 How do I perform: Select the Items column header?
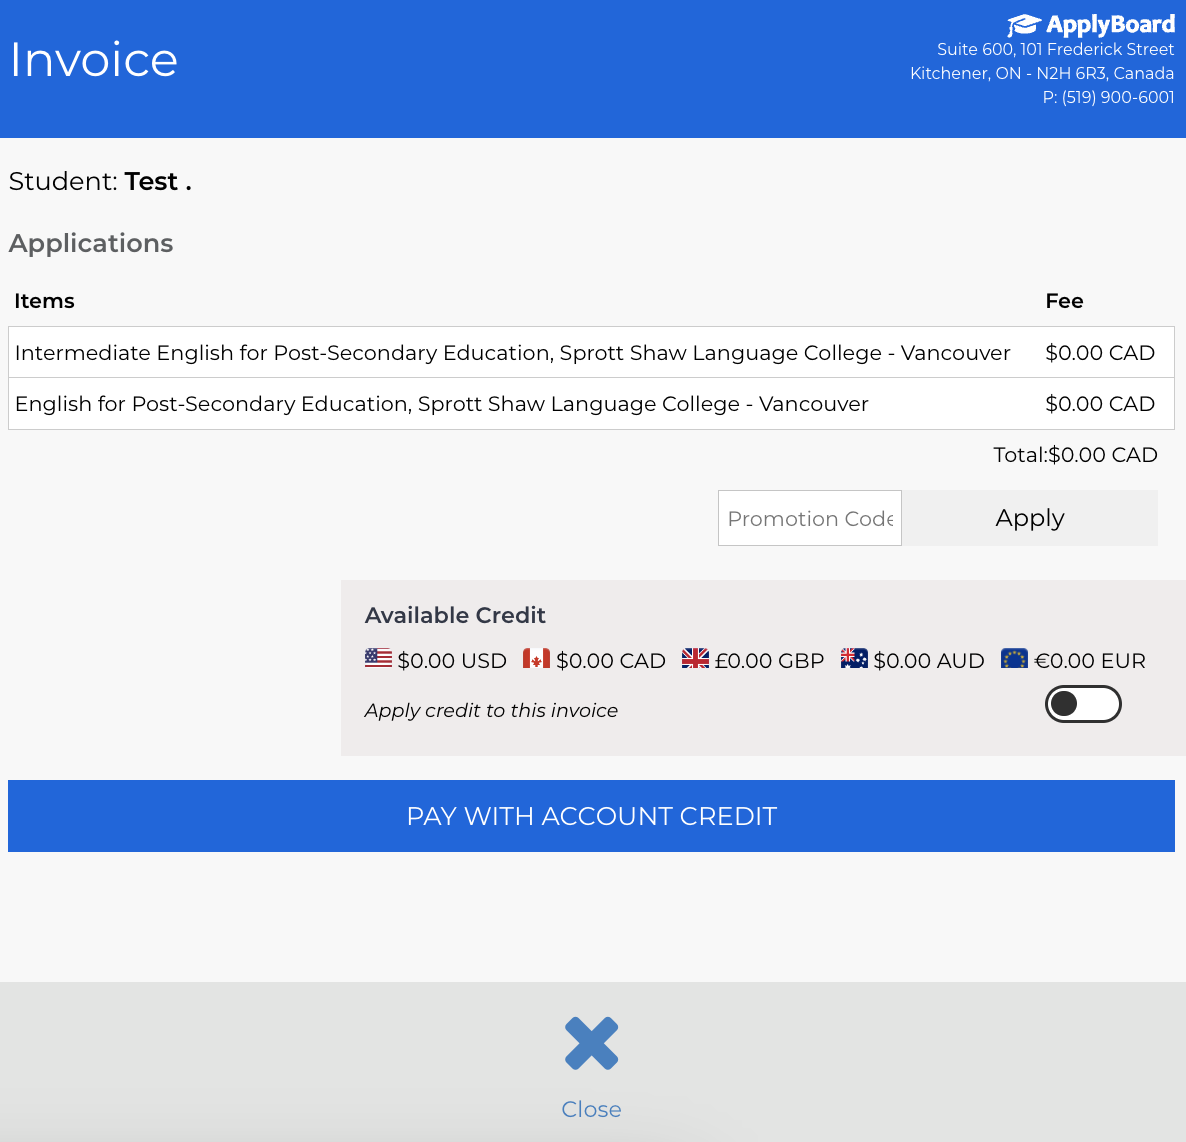point(45,300)
